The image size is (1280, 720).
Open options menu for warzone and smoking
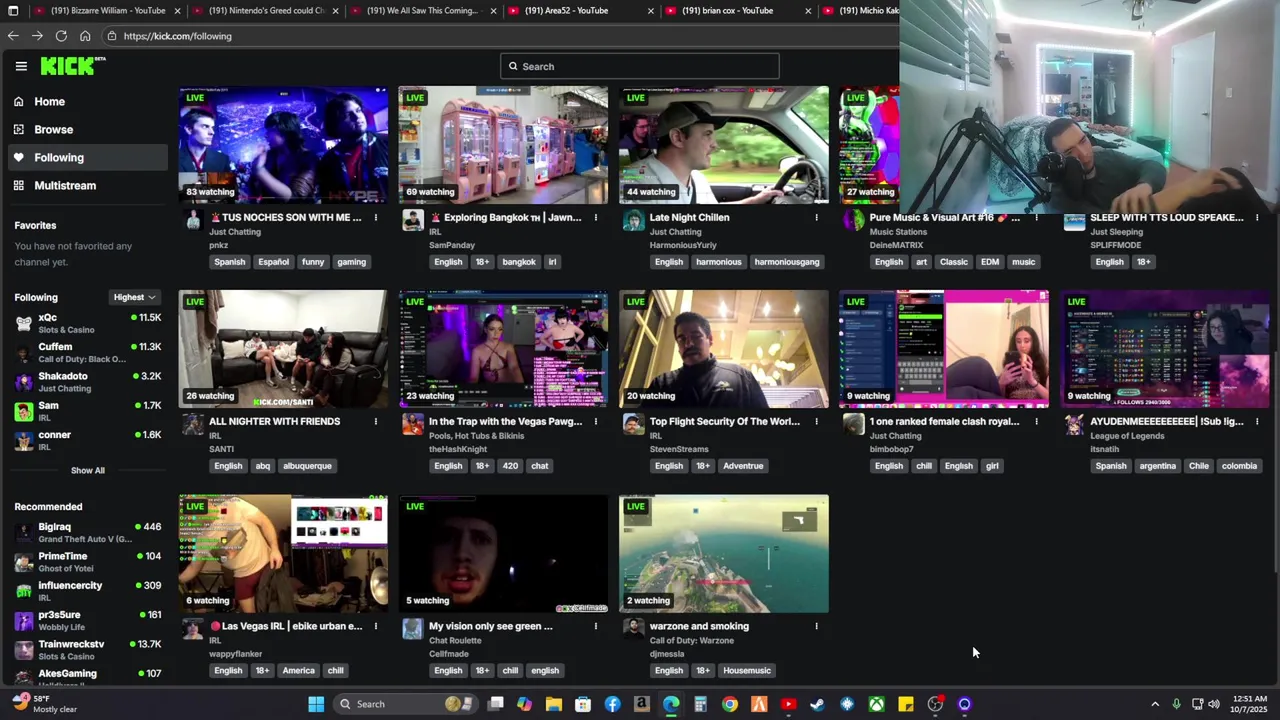coord(816,626)
